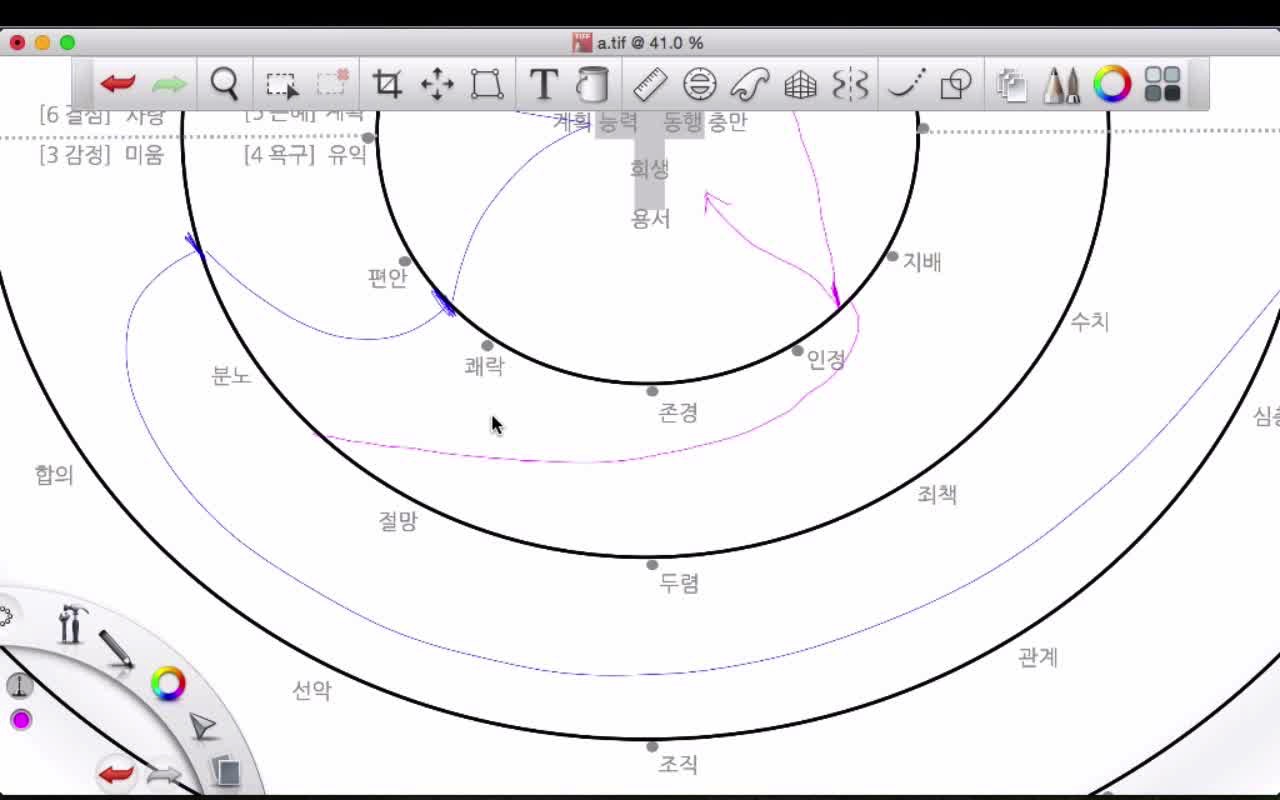1280x800 pixels.
Task: Open lagoon color wheel menu
Action: tap(168, 684)
